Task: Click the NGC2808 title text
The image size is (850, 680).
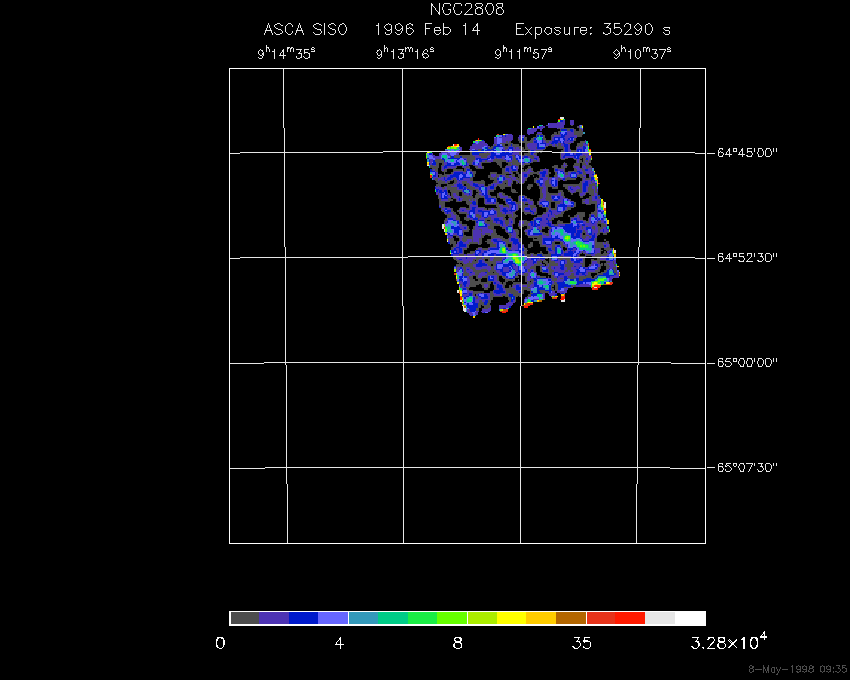Action: (467, 9)
